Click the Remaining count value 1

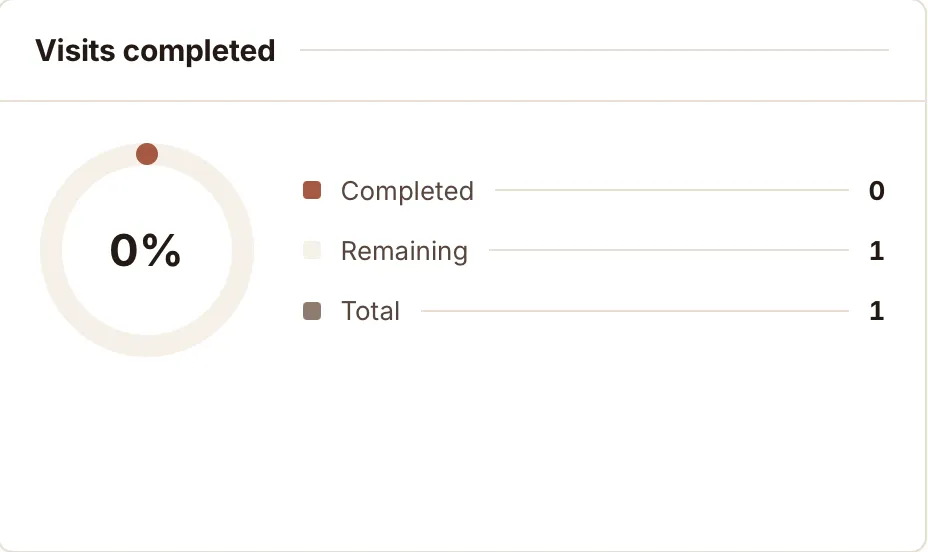coord(877,251)
